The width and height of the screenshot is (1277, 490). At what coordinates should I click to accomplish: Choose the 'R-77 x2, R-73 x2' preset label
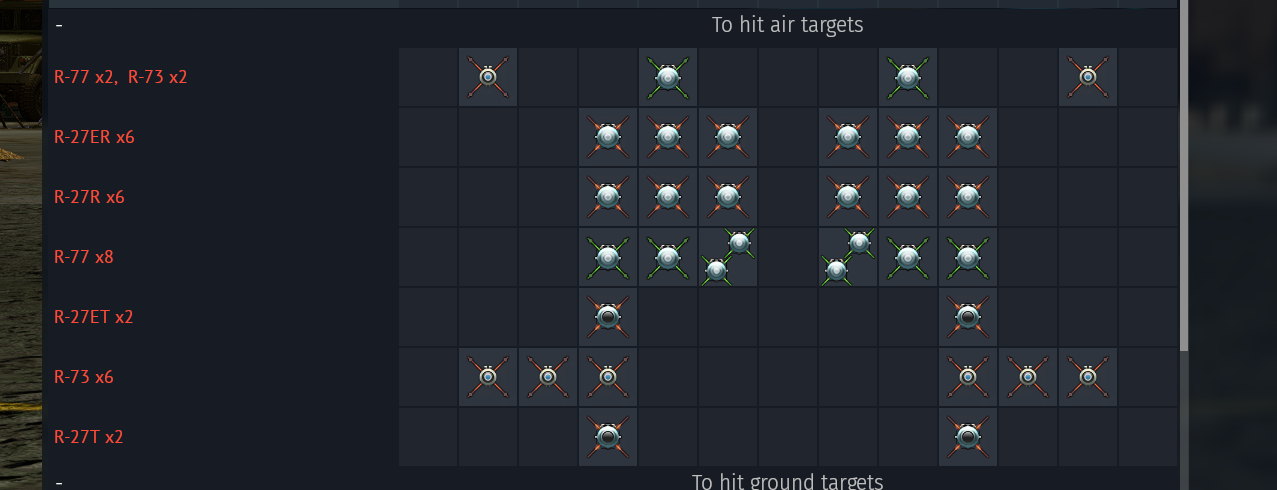point(121,77)
